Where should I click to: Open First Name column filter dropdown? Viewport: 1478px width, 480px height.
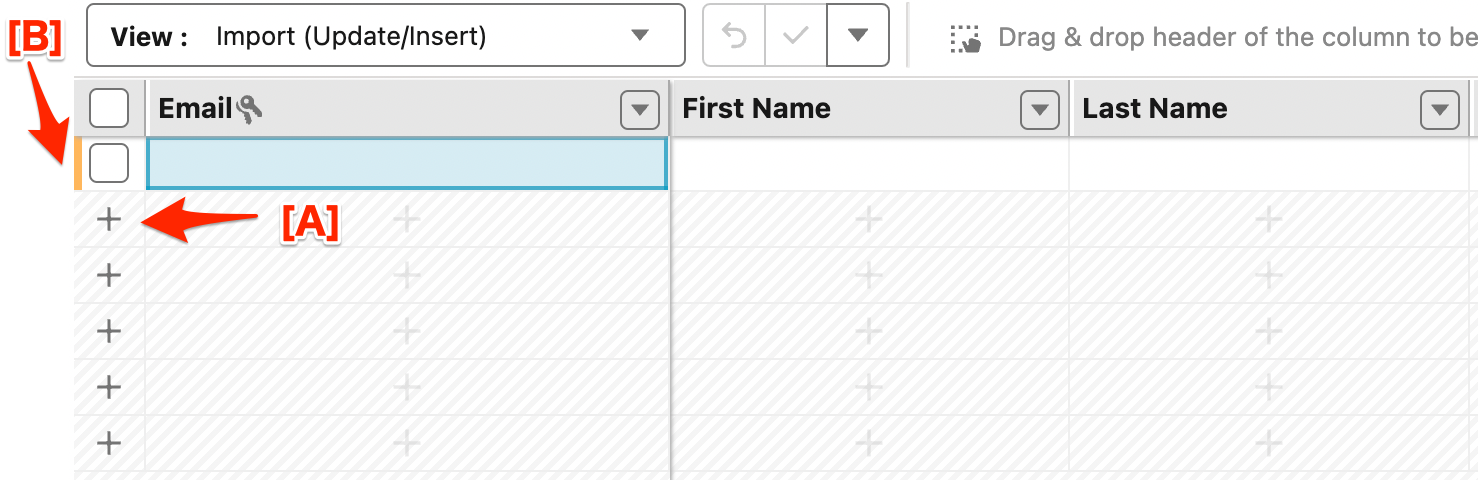(1040, 109)
